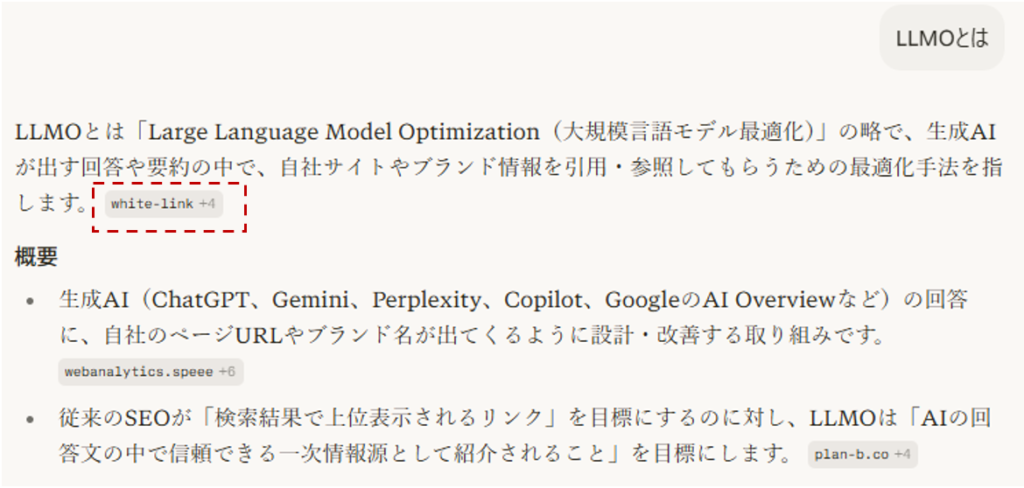Click the word "Gemini" in the list
The height and width of the screenshot is (488, 1024).
coord(310,300)
